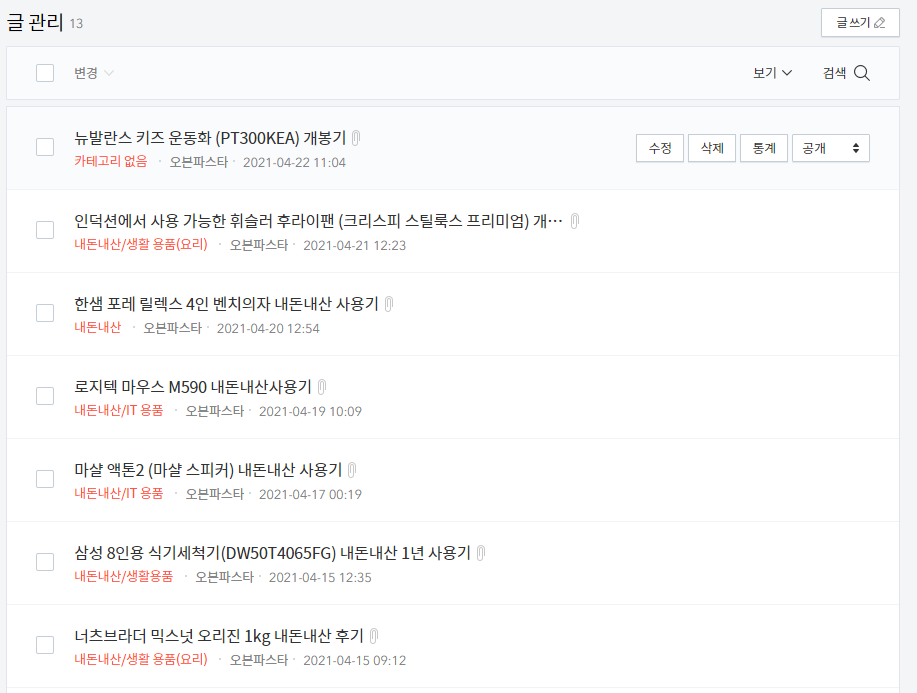Click paperclip icon next to 삼성 식기세척기 title
917x693 pixels.
[481, 553]
